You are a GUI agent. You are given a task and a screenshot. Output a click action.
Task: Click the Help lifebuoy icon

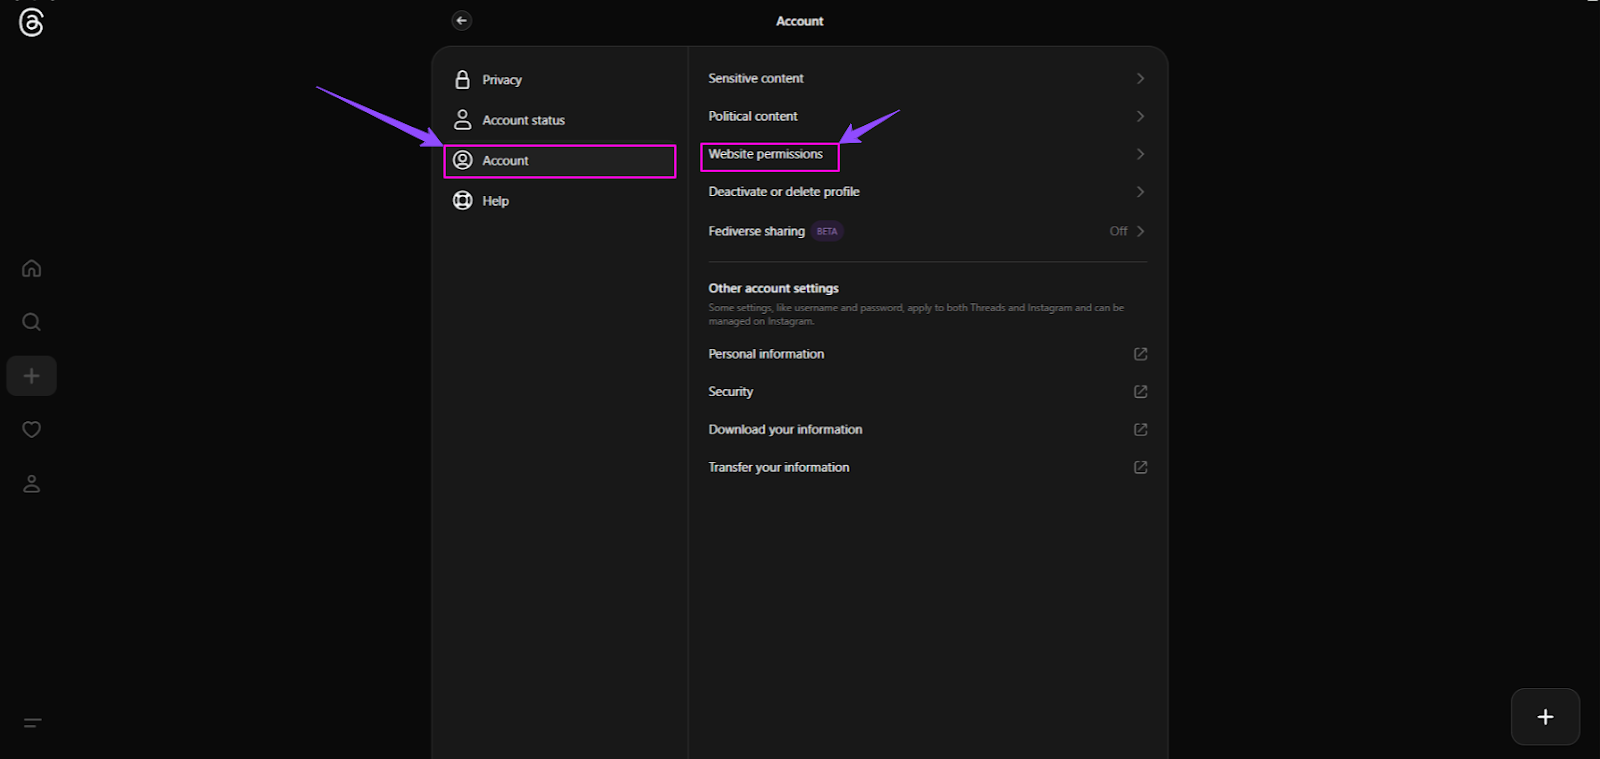462,200
